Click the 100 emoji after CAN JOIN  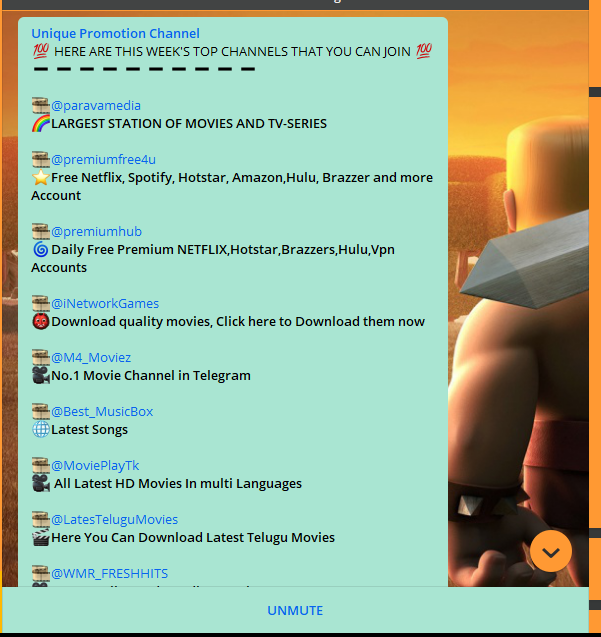(x=424, y=51)
